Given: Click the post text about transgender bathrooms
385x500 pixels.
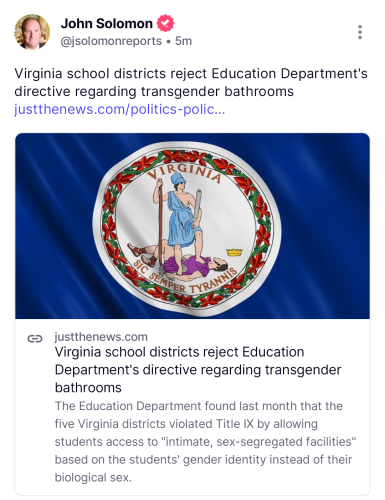Looking at the screenshot, I should (x=191, y=82).
